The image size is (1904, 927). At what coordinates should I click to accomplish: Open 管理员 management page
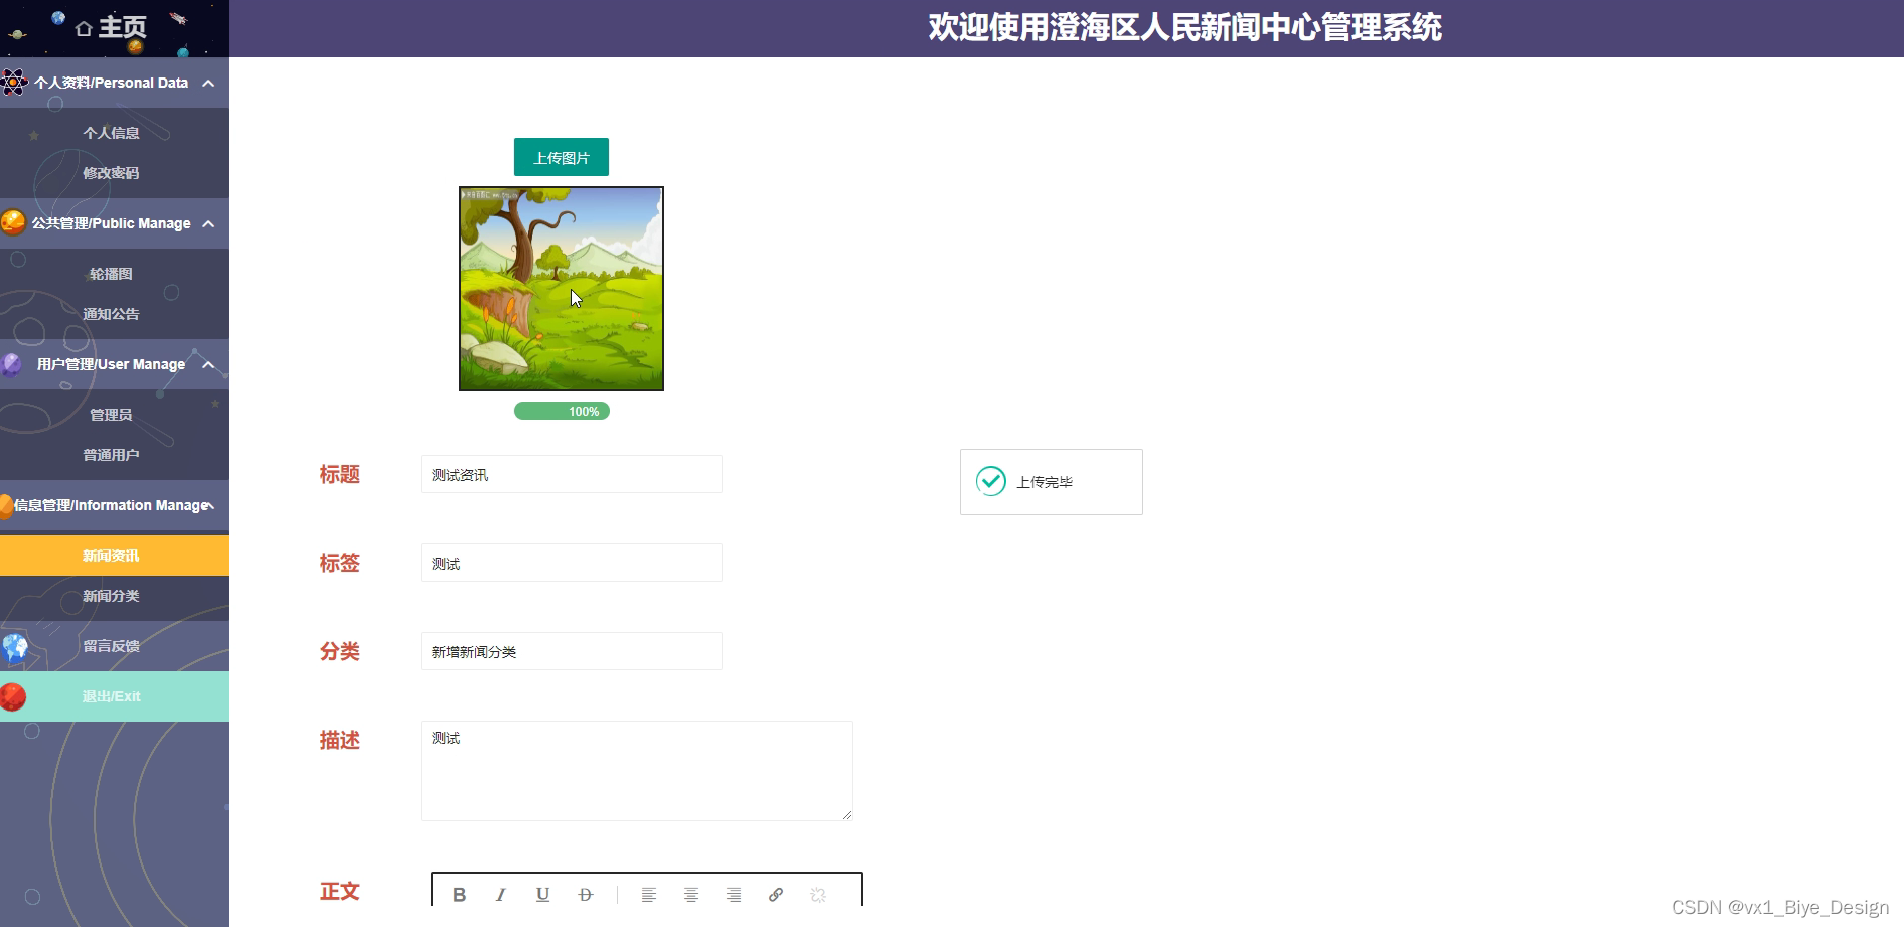point(111,415)
